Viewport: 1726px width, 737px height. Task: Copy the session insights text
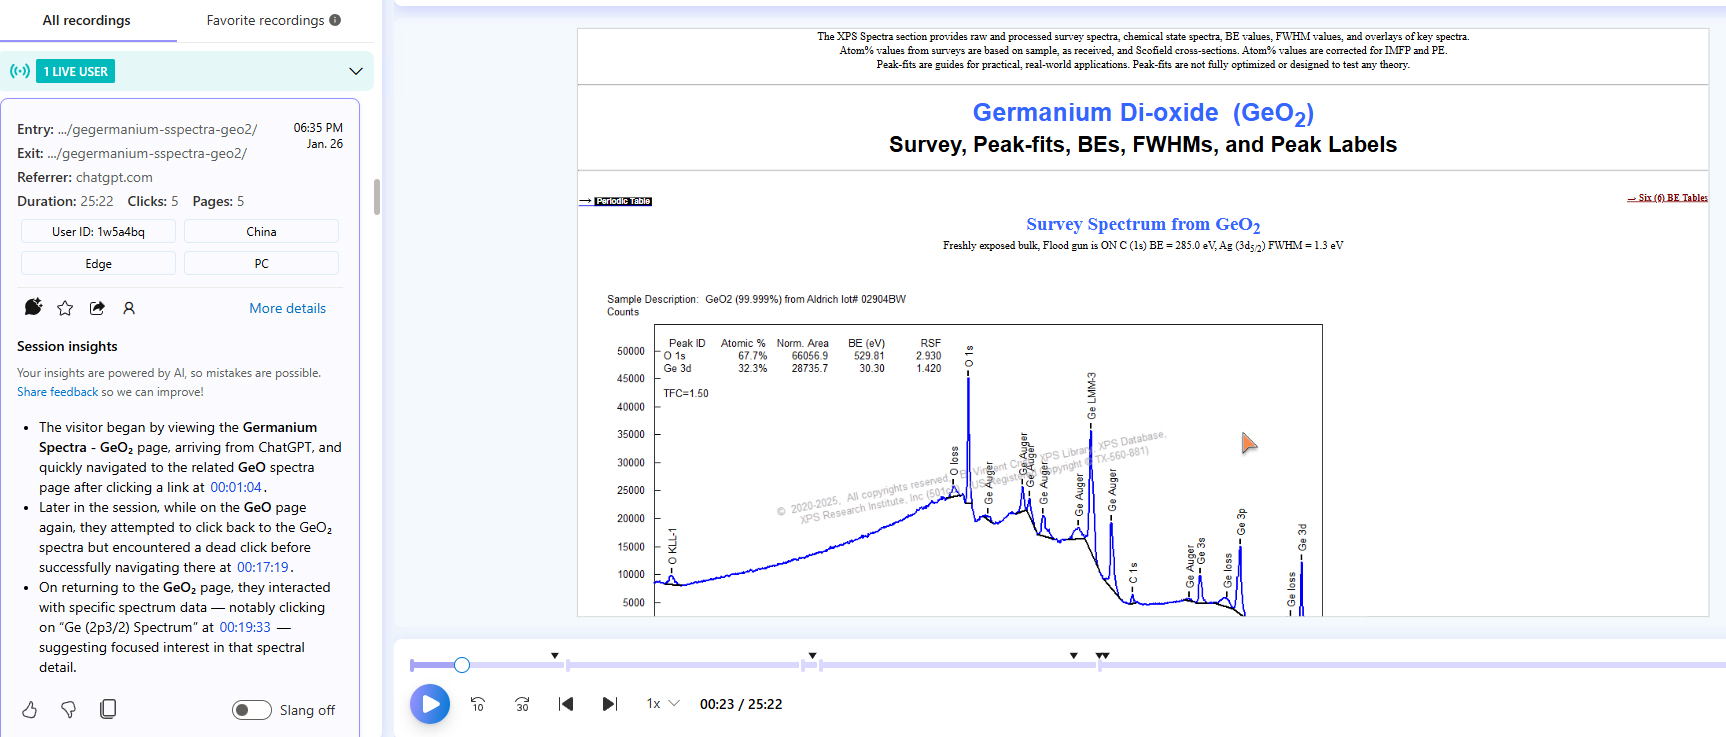(108, 709)
